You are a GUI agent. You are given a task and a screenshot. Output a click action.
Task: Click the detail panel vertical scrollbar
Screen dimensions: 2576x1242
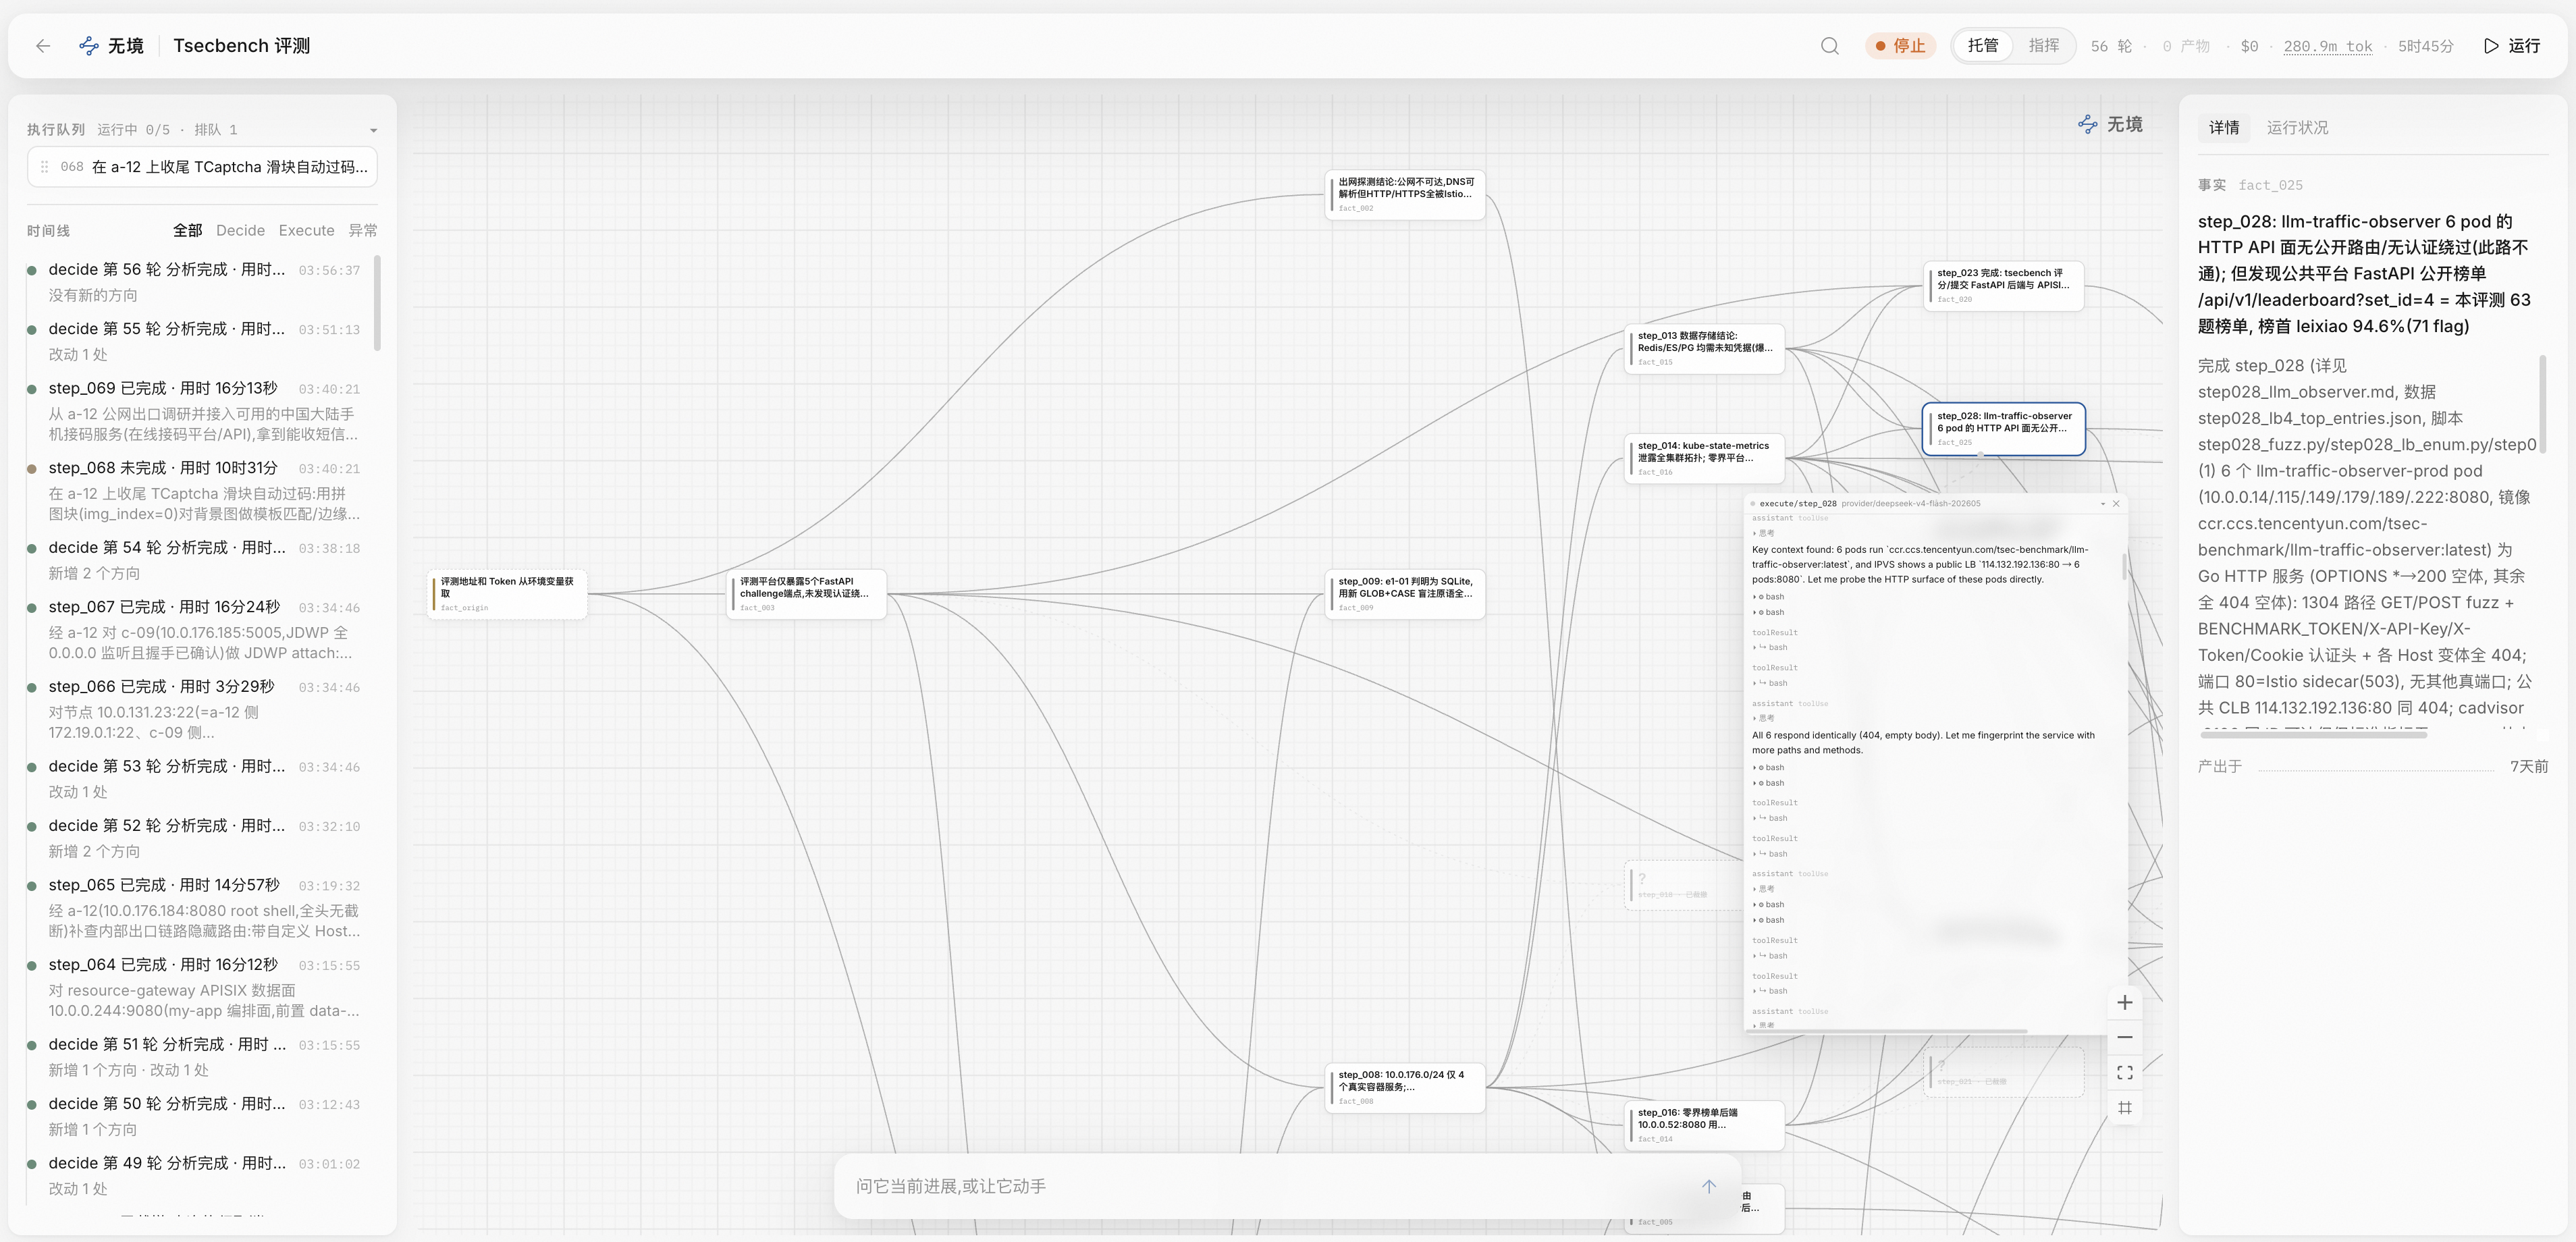pos(2542,404)
